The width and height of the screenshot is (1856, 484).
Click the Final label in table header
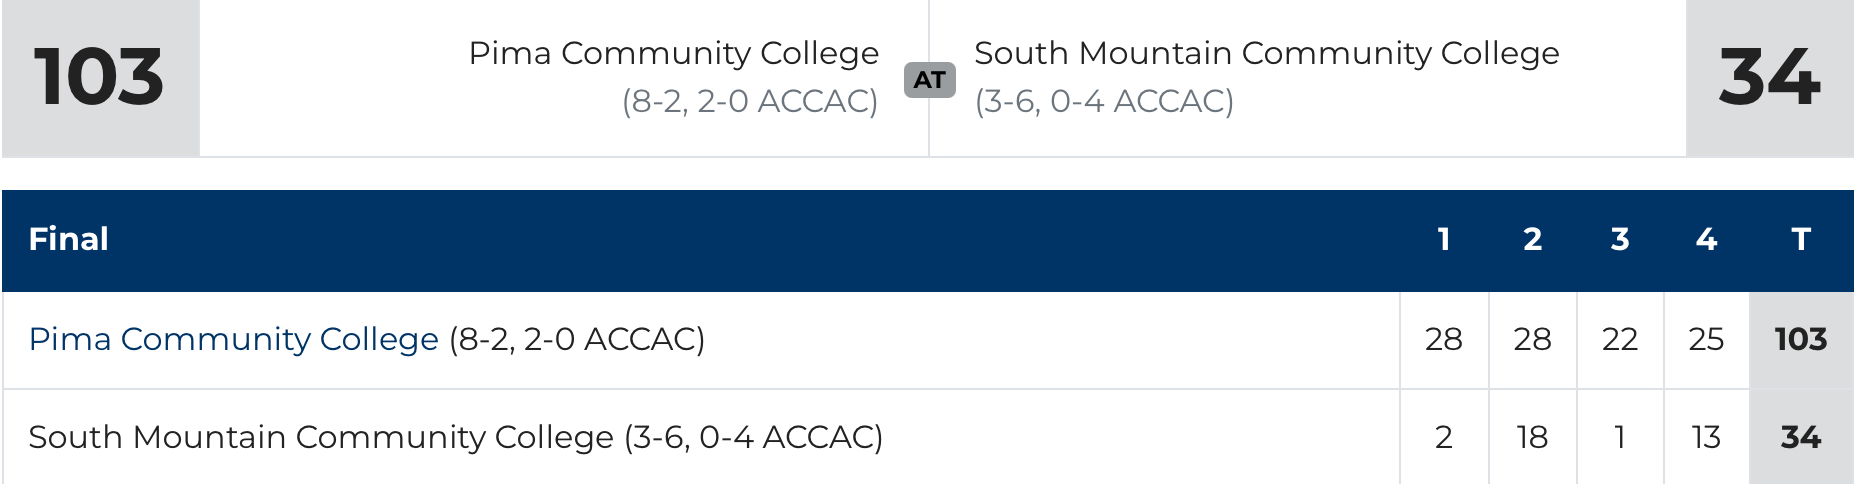click(68, 239)
